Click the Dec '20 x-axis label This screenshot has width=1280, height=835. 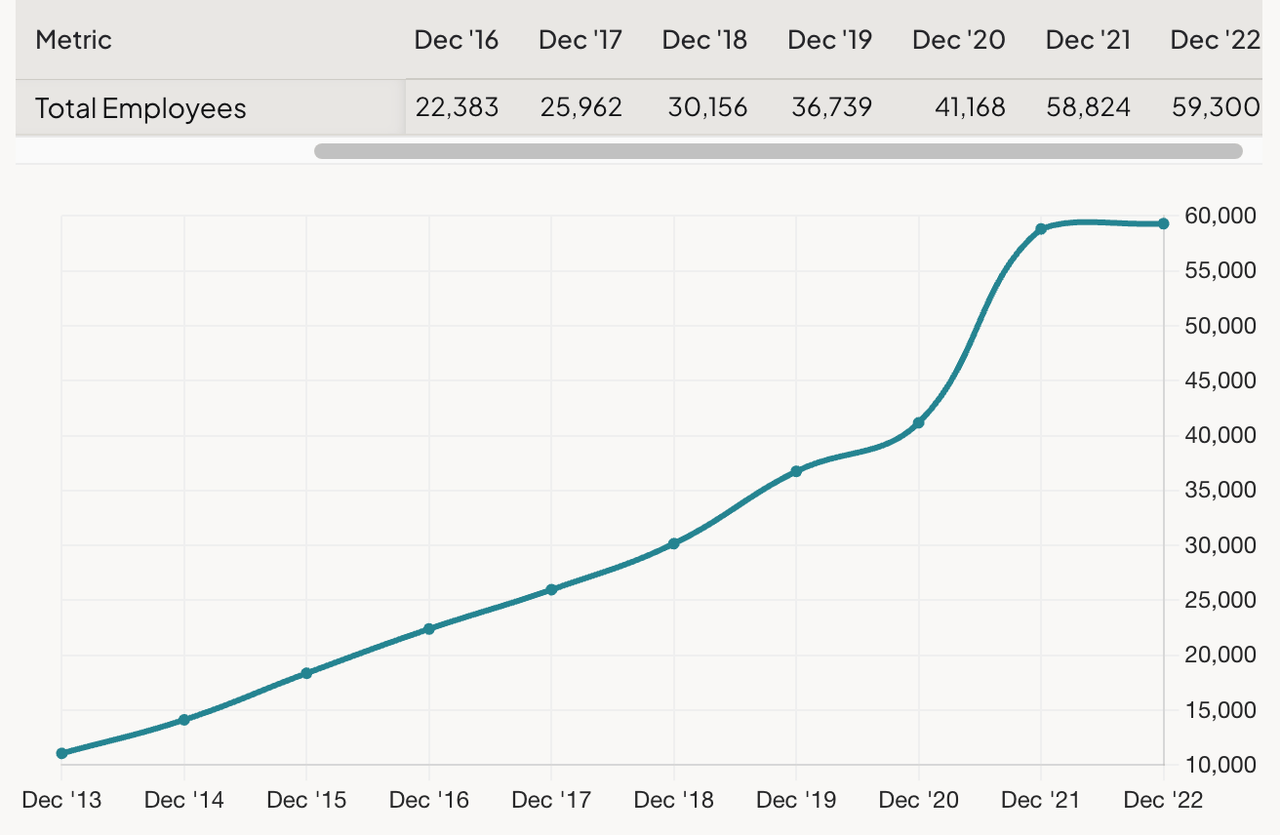click(919, 800)
